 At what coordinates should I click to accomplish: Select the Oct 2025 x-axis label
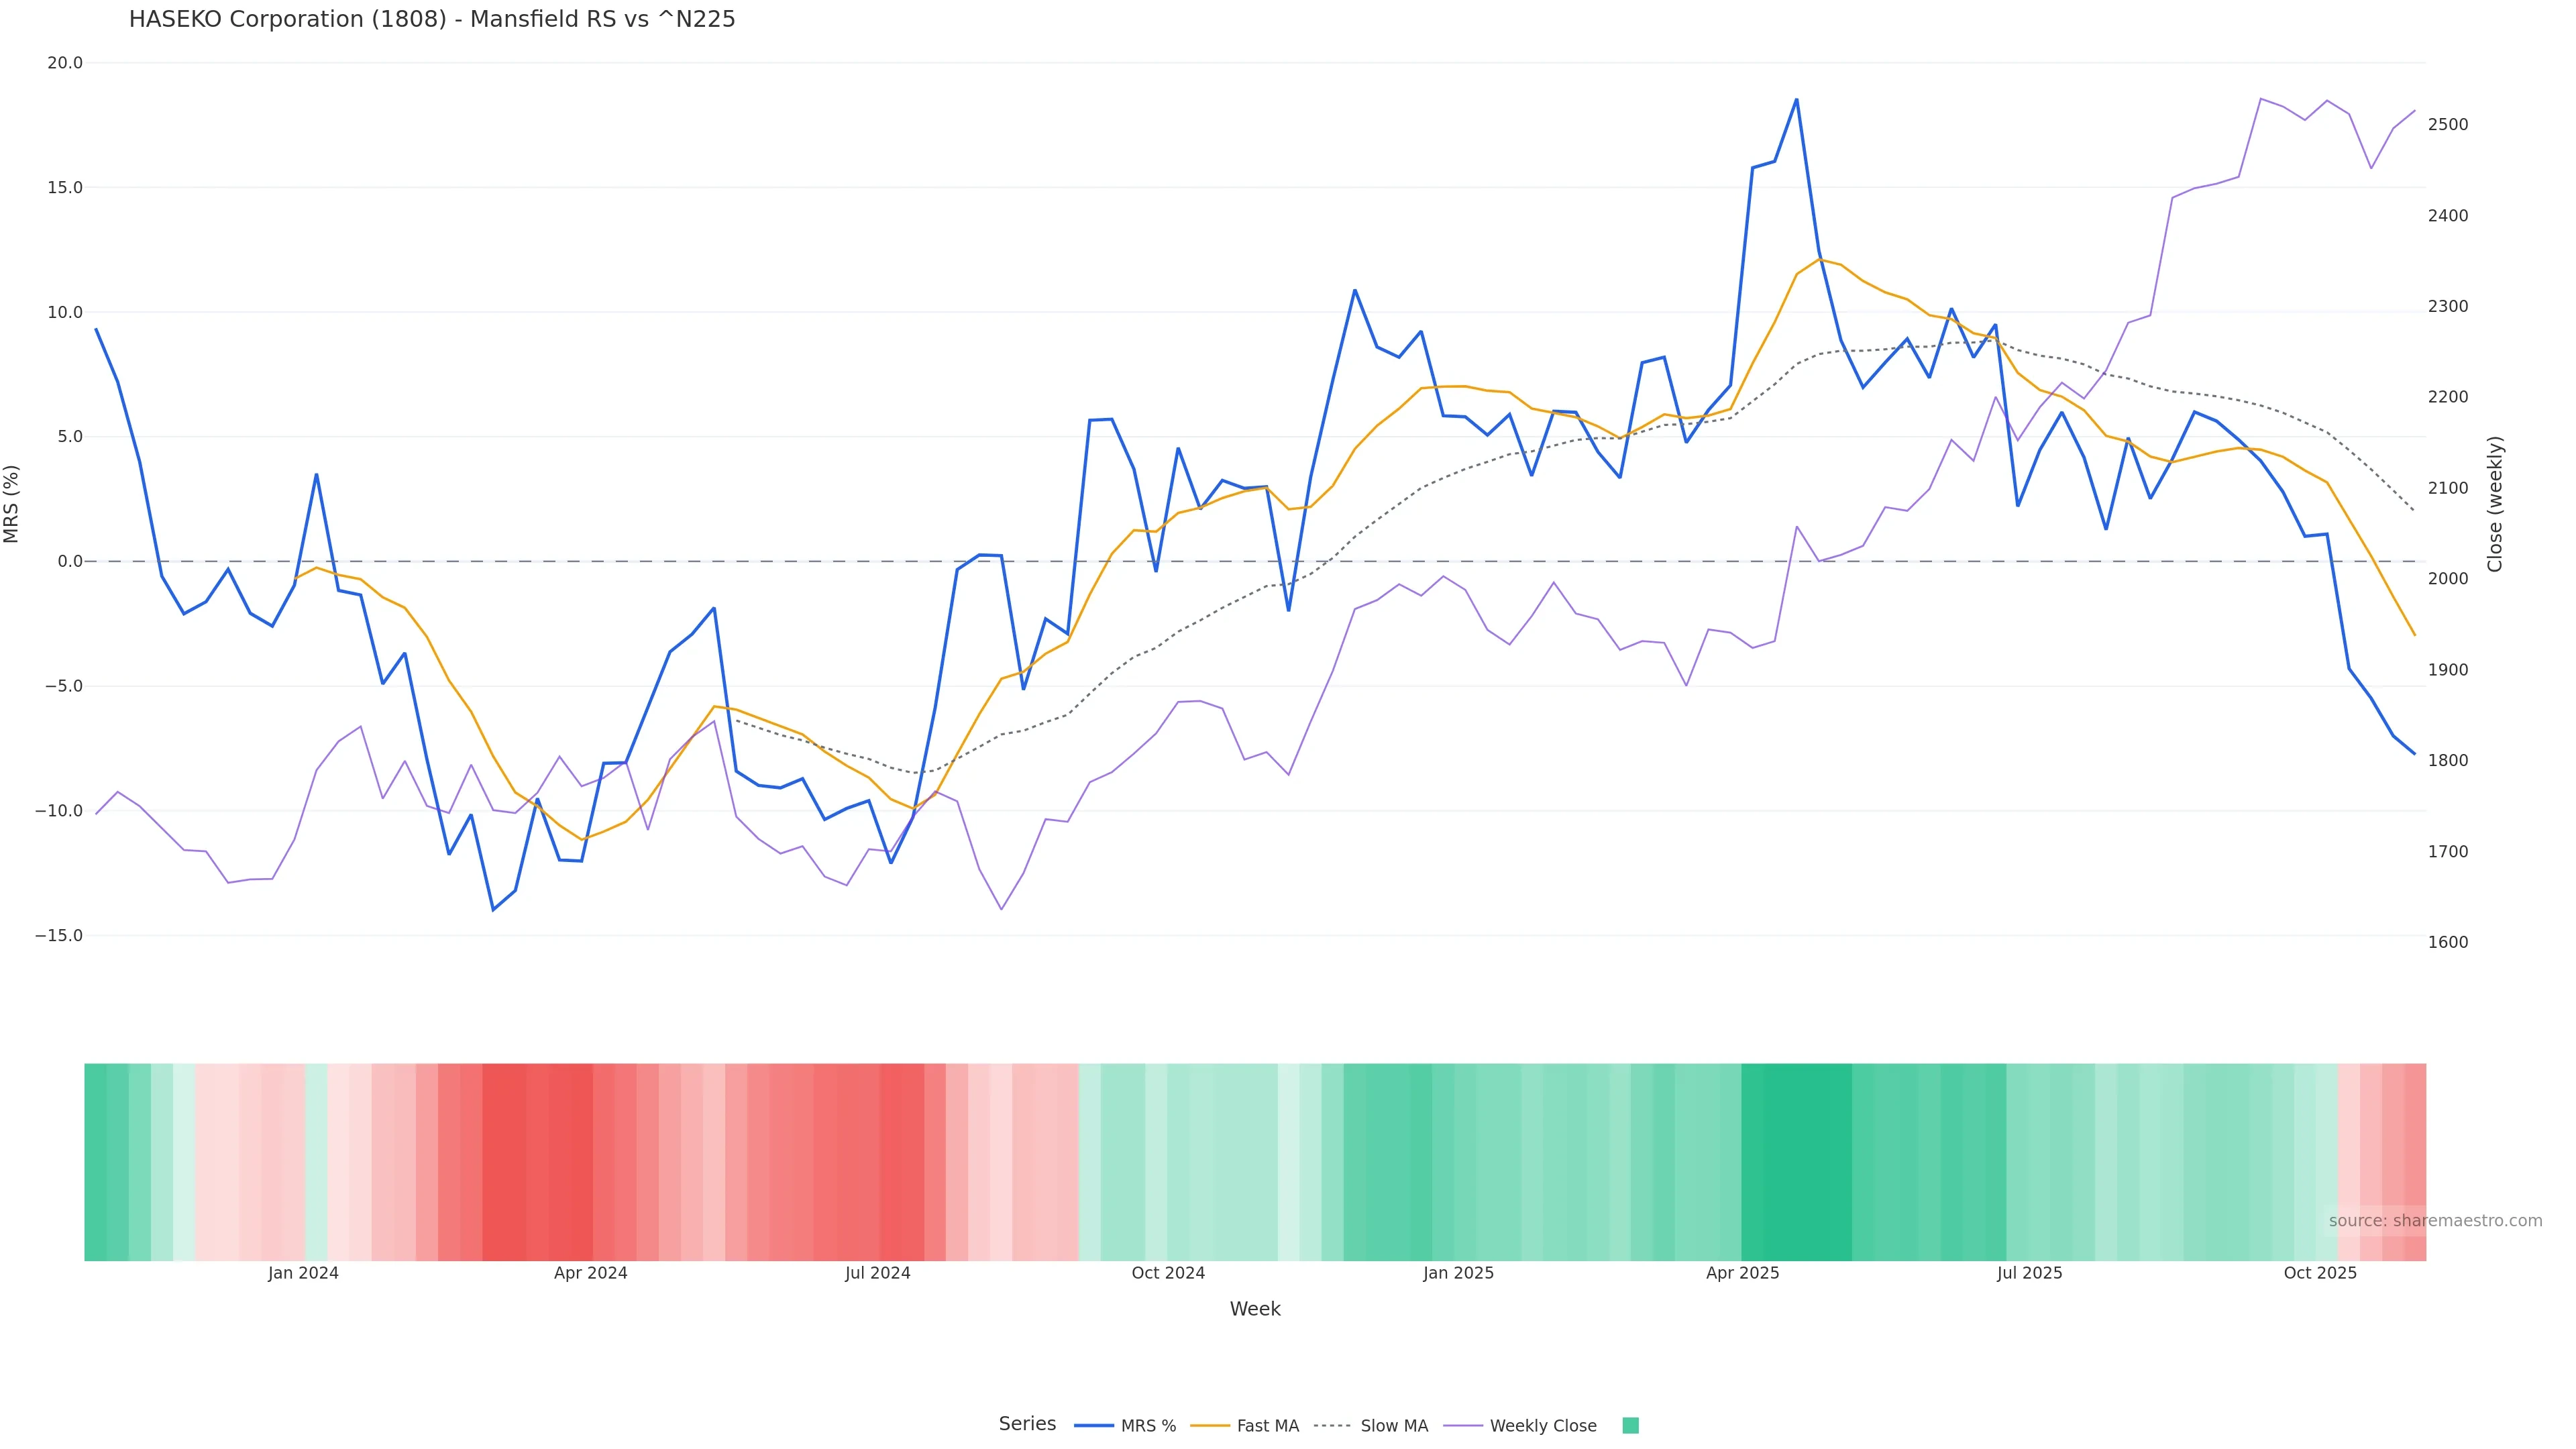coord(2320,1273)
